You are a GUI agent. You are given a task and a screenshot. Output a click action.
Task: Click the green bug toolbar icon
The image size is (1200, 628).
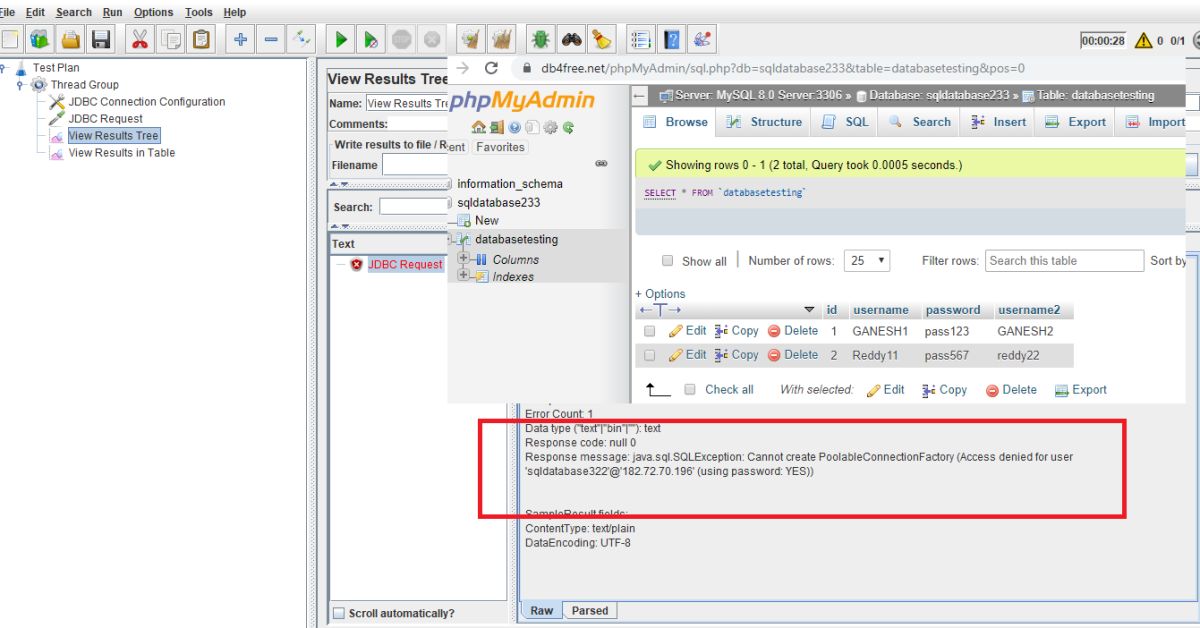(x=540, y=39)
